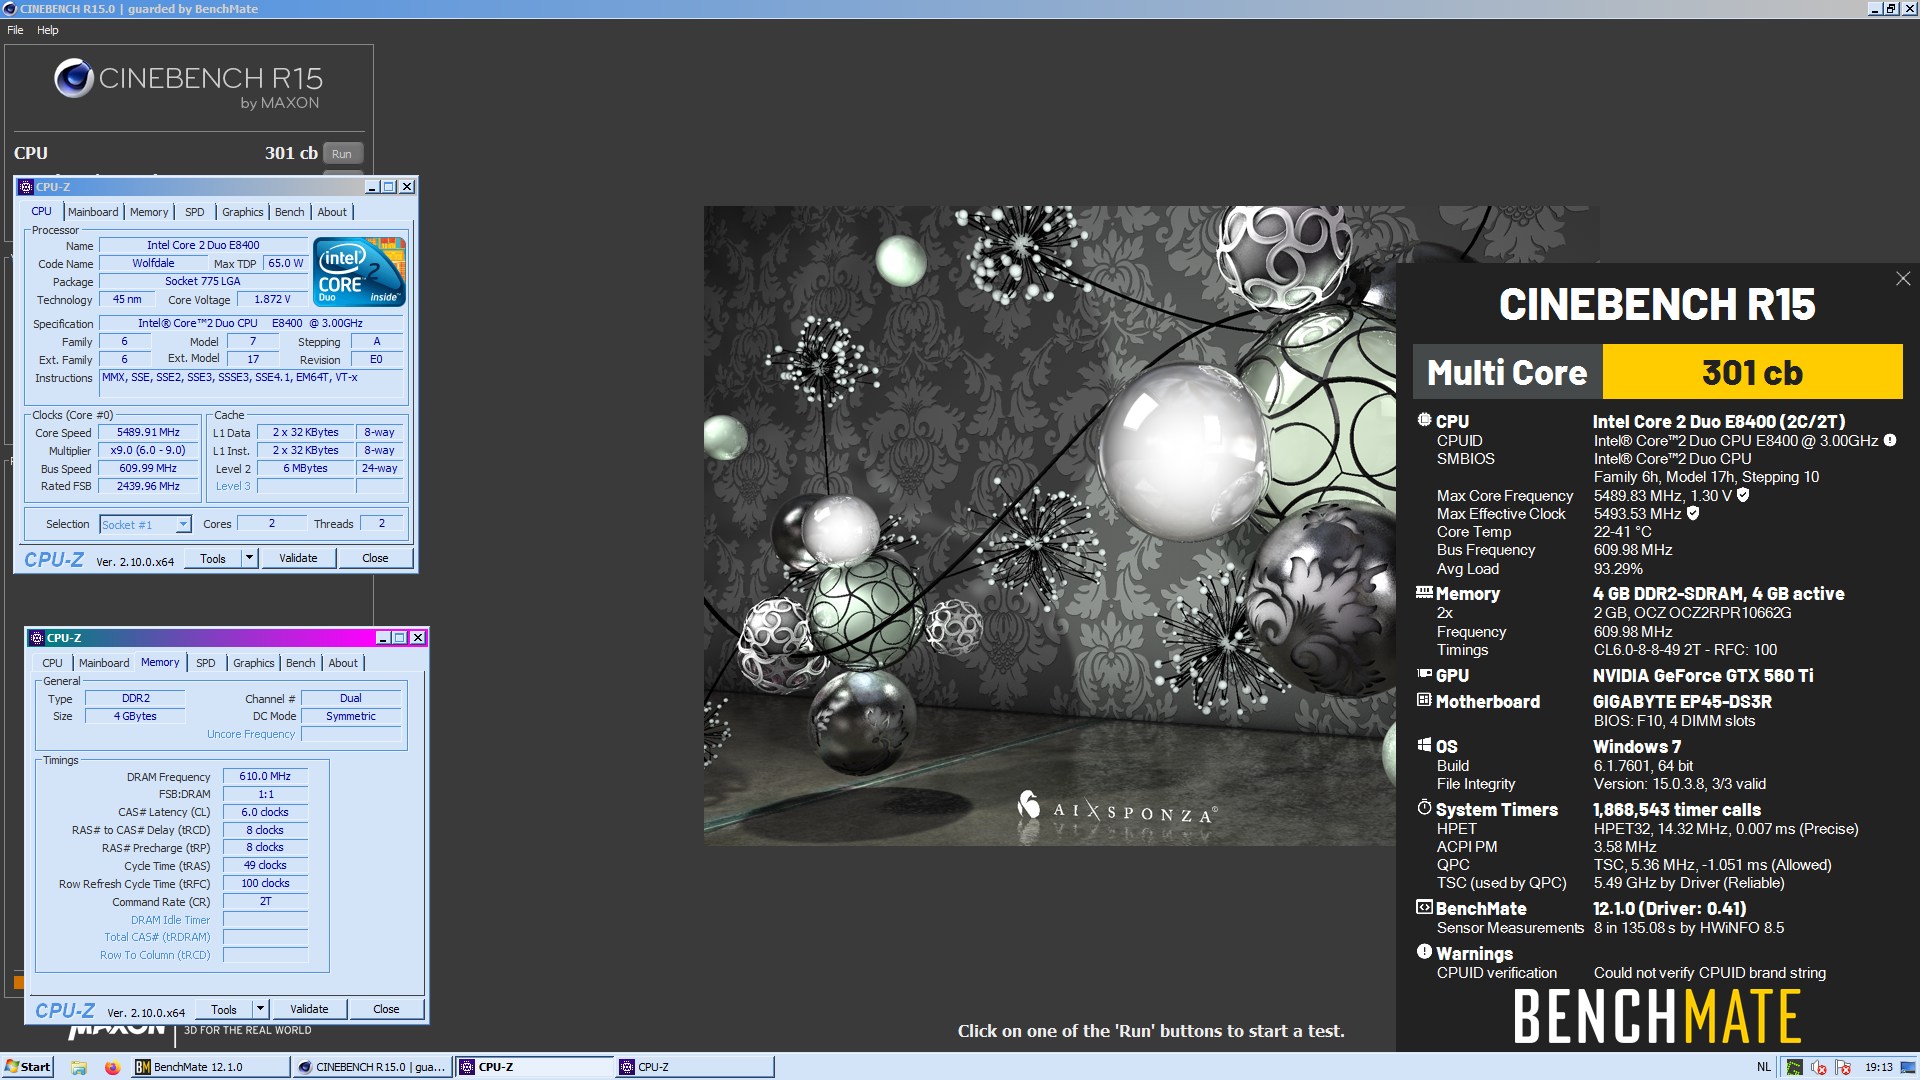Click the Memory module icon in the BenchMate panel
1920x1080 pixels.
coord(1424,592)
